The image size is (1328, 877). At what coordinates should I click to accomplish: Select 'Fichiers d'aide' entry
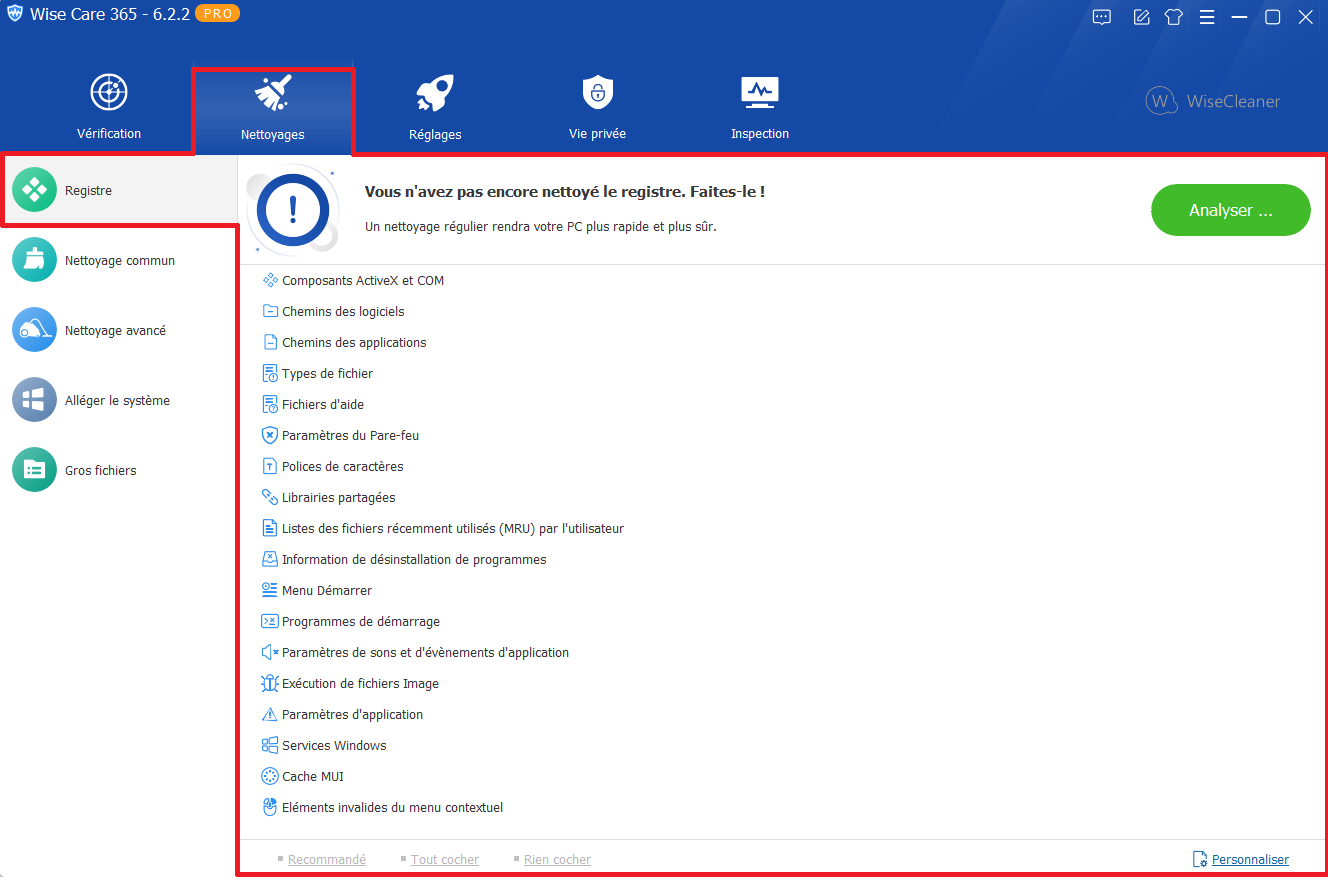click(323, 404)
